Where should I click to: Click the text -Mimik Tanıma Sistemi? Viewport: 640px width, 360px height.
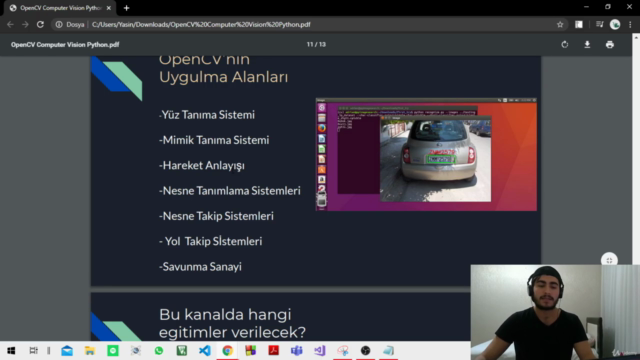(214, 140)
